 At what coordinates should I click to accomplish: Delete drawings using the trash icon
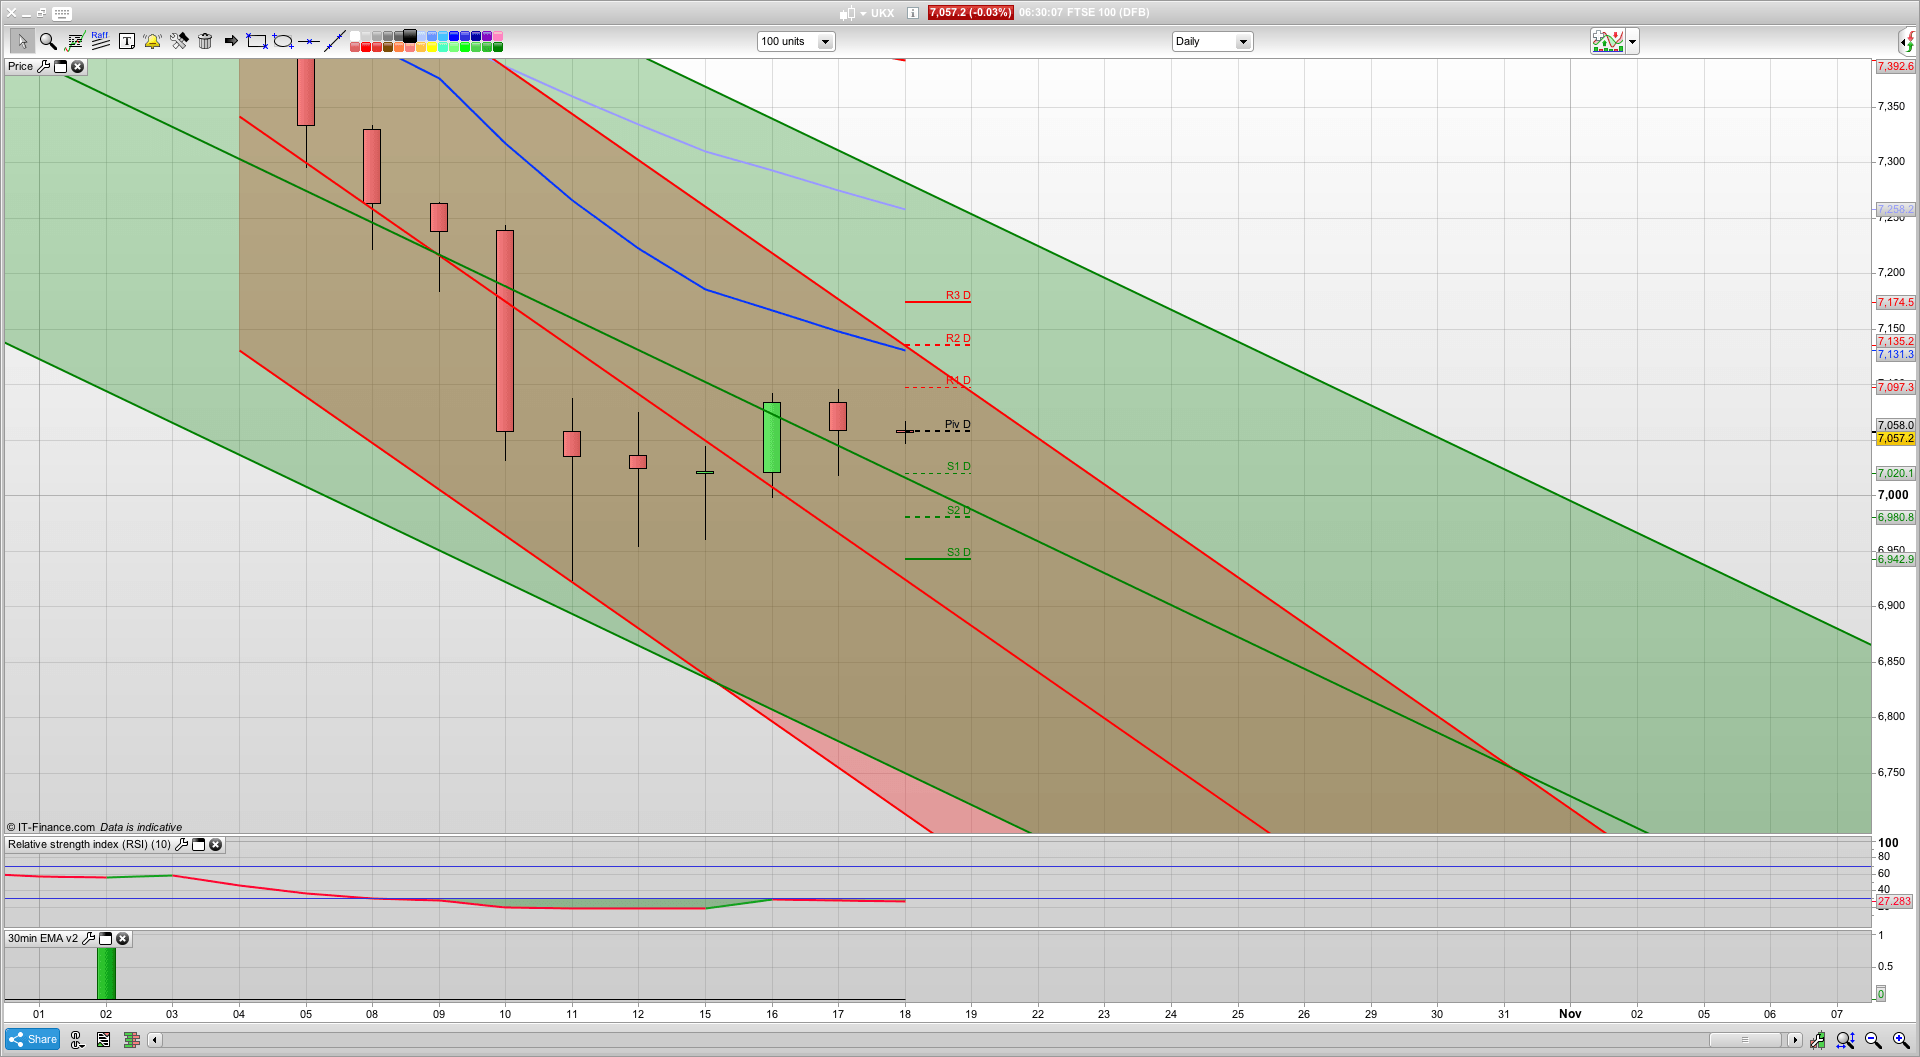(205, 41)
